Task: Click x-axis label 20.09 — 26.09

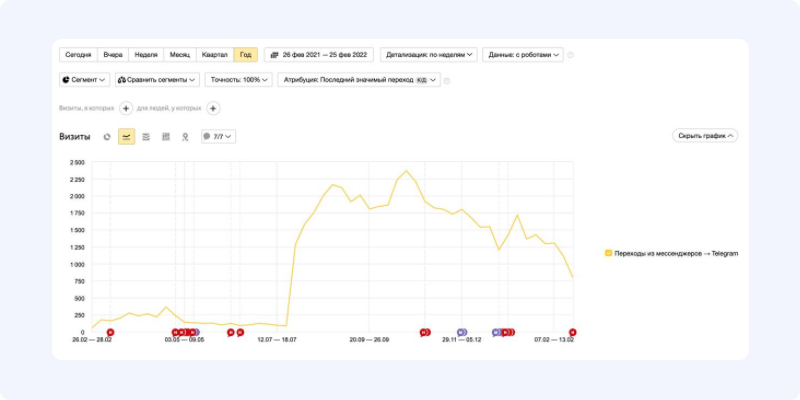Action: point(369,340)
